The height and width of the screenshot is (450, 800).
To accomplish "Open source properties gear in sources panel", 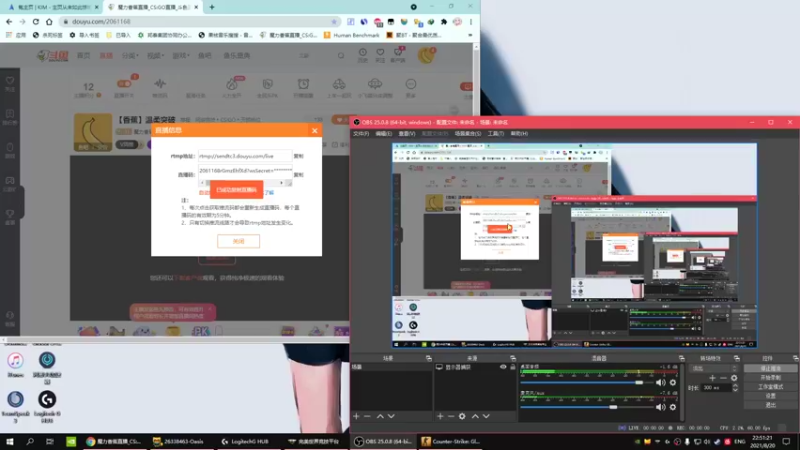I will click(462, 416).
